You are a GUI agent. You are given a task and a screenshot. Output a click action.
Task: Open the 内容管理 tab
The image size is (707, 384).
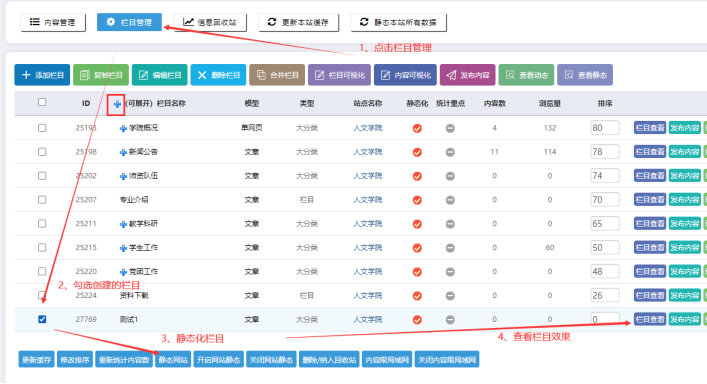pos(53,22)
